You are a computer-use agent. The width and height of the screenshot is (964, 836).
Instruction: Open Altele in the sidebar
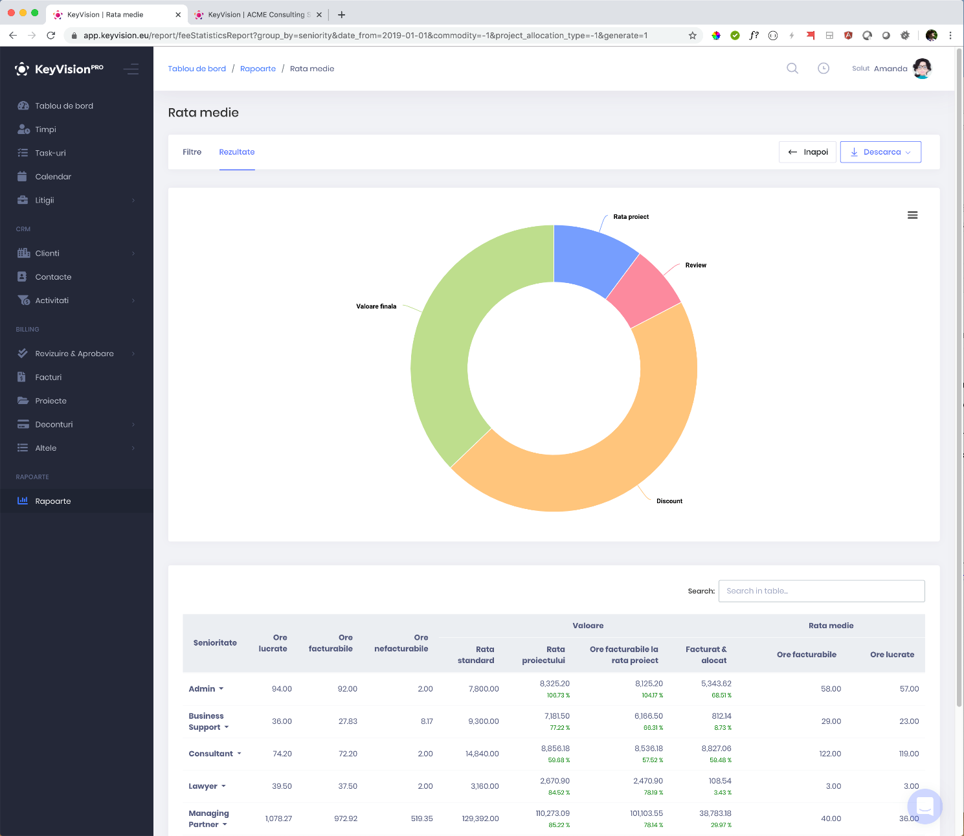(45, 448)
